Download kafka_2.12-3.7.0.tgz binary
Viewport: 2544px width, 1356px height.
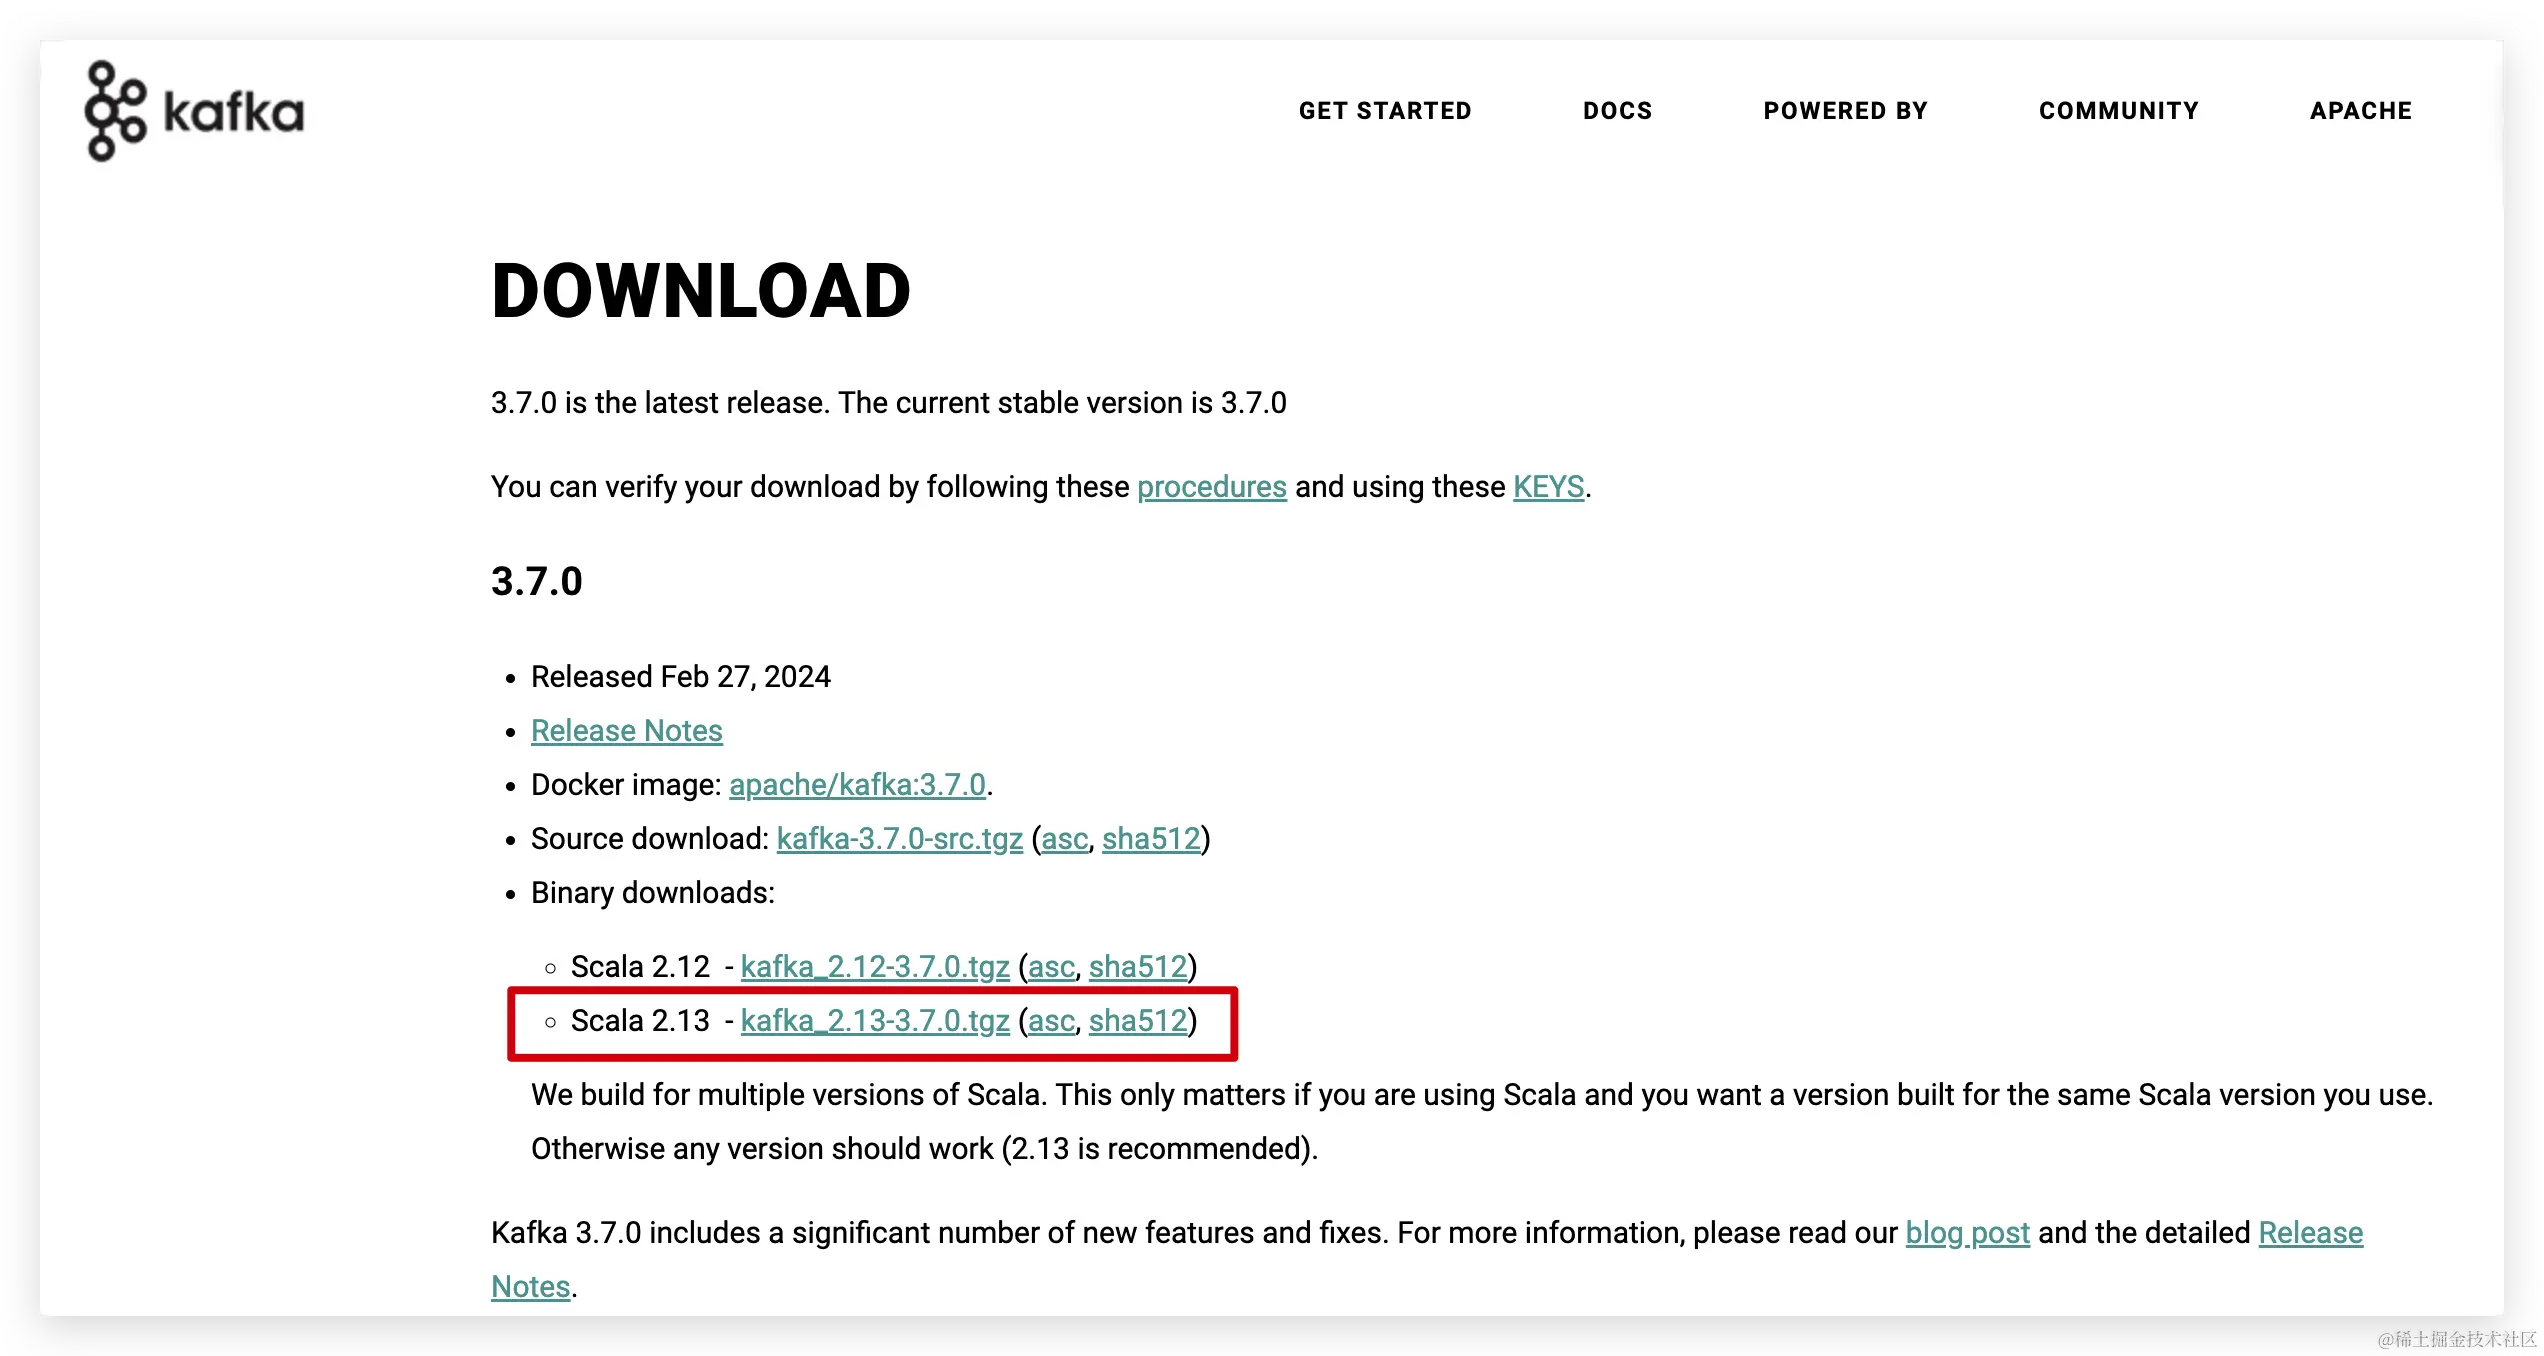coord(875,967)
